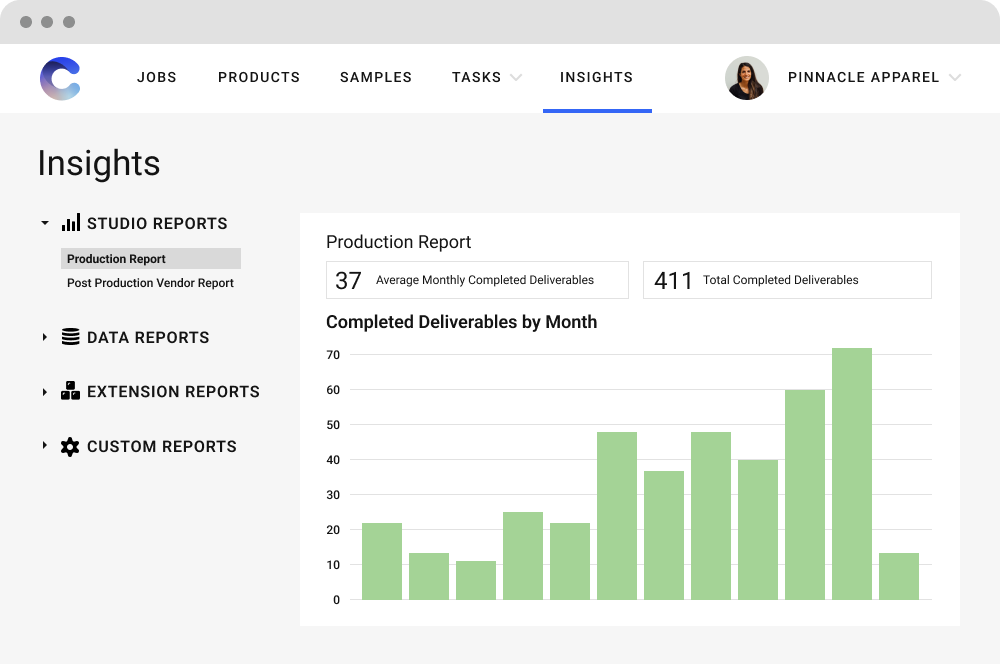This screenshot has width=1000, height=664.
Task: Click the Studio Reports bar chart icon
Action: click(71, 223)
